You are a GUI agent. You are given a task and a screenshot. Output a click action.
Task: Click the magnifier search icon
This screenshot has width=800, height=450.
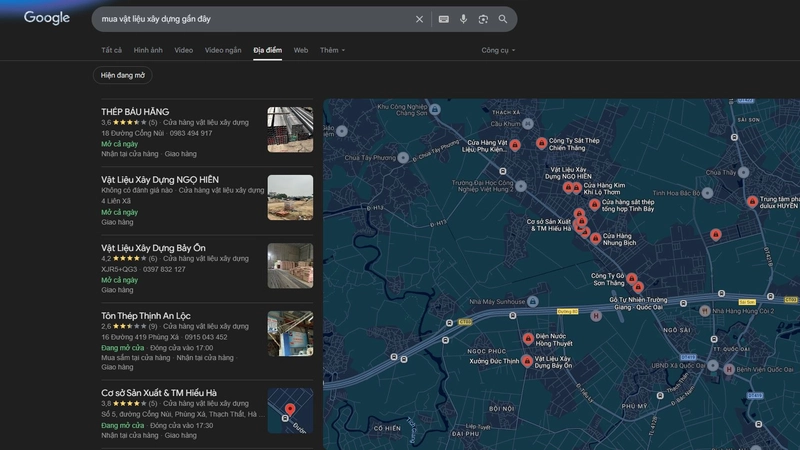click(503, 19)
